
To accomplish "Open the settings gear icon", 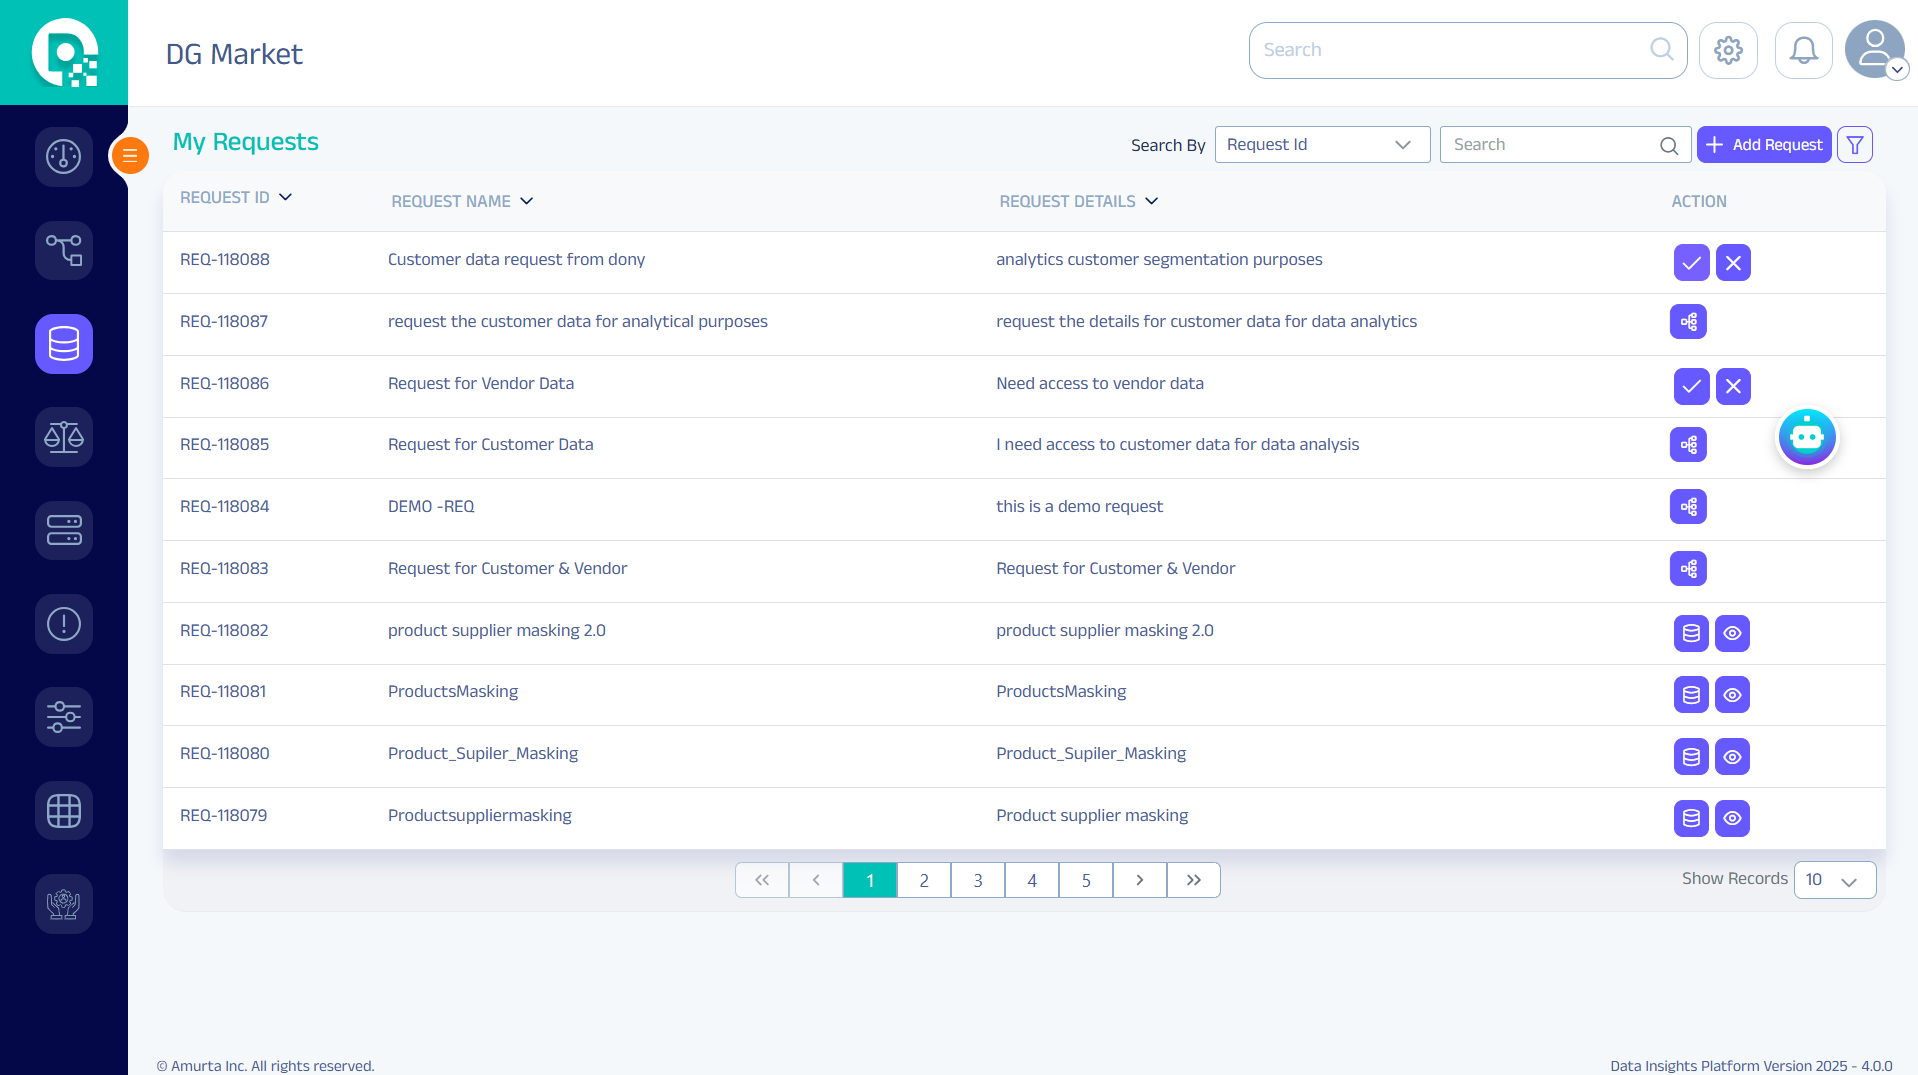I will pos(1728,50).
